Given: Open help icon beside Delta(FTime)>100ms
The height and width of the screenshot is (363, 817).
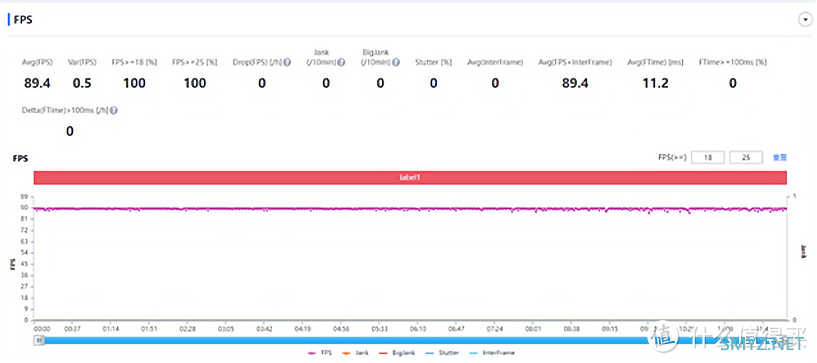Looking at the screenshot, I should coord(114,110).
